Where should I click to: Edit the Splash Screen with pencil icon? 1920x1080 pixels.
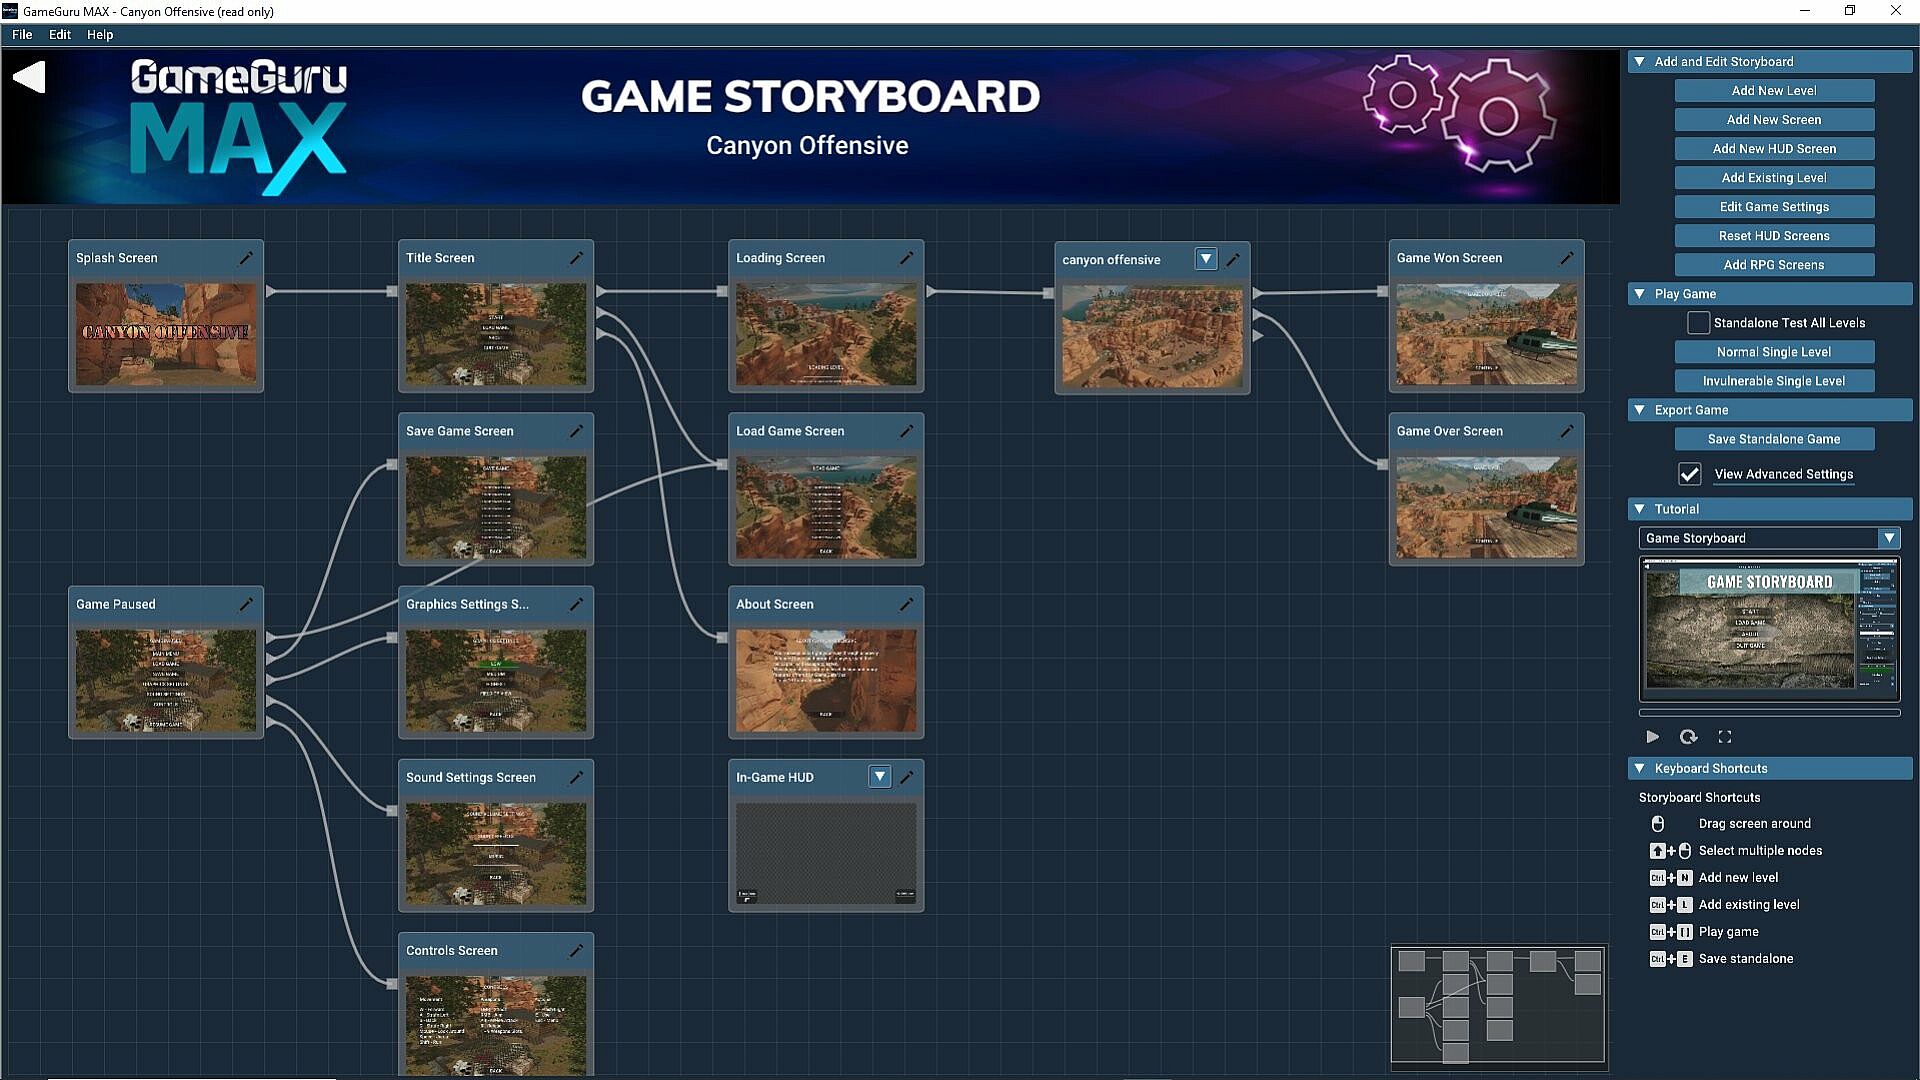[246, 258]
